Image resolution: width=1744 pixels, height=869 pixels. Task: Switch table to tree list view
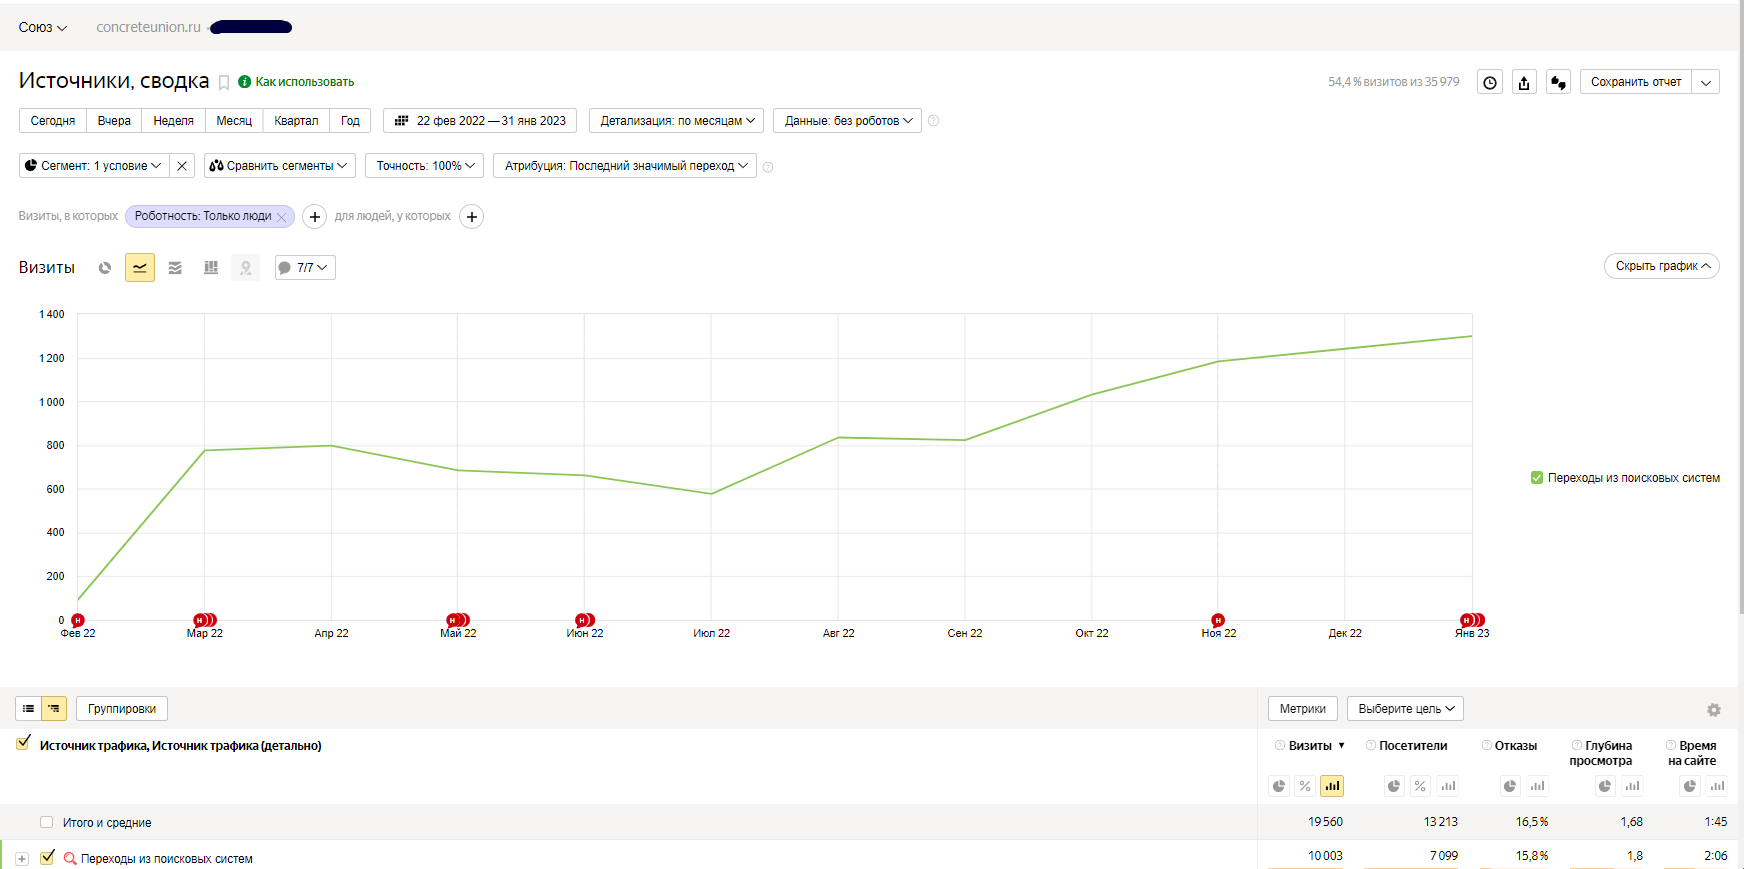click(54, 709)
